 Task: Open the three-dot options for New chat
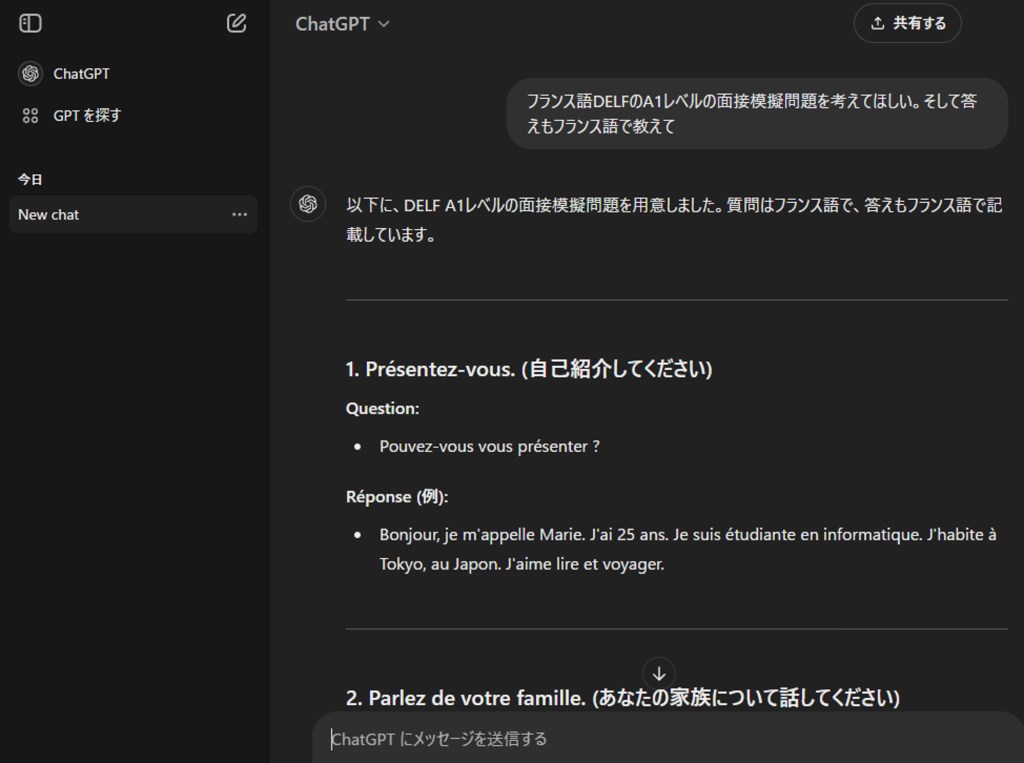[x=239, y=215]
